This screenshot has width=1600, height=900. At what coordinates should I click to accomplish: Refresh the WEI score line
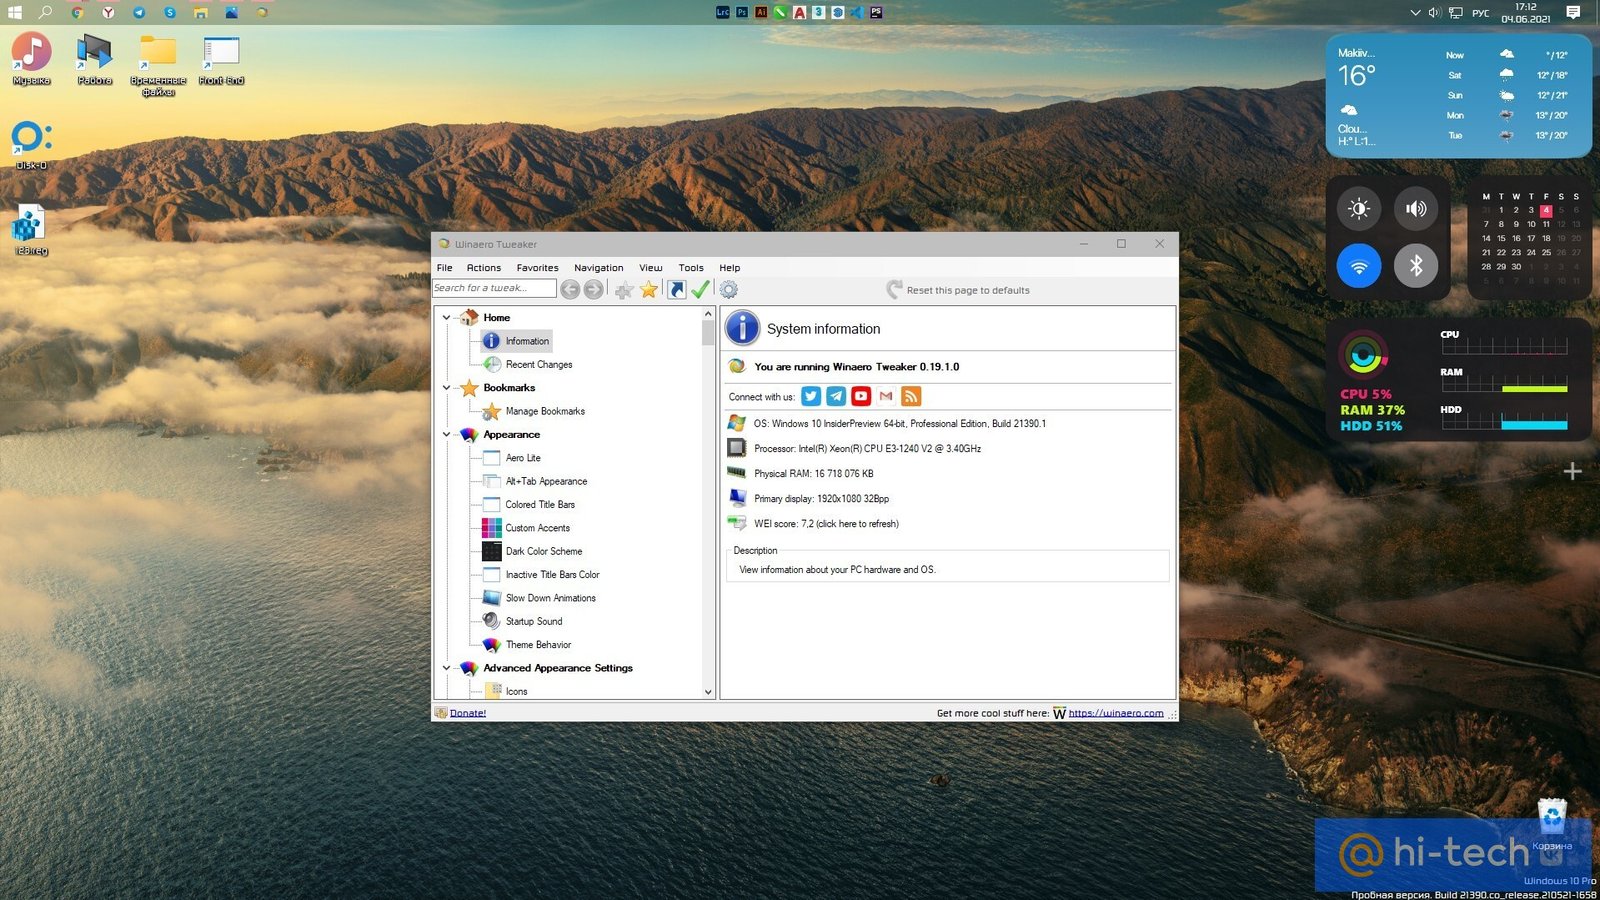(826, 524)
